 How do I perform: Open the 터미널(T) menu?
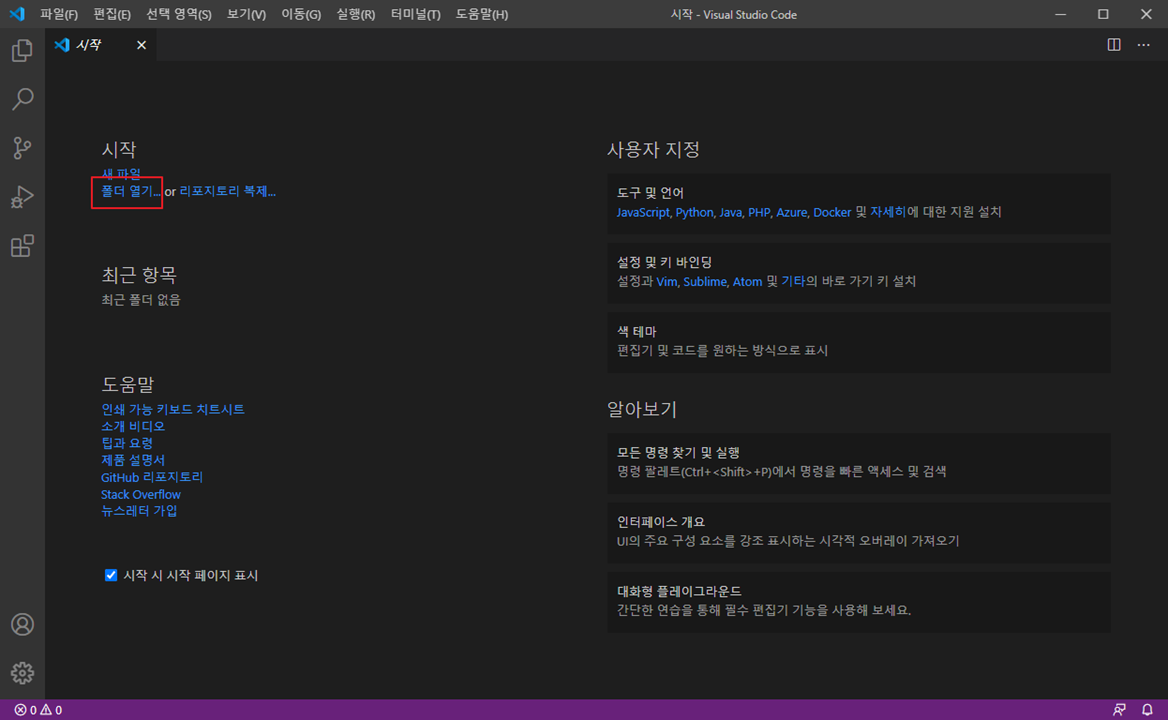(x=416, y=14)
